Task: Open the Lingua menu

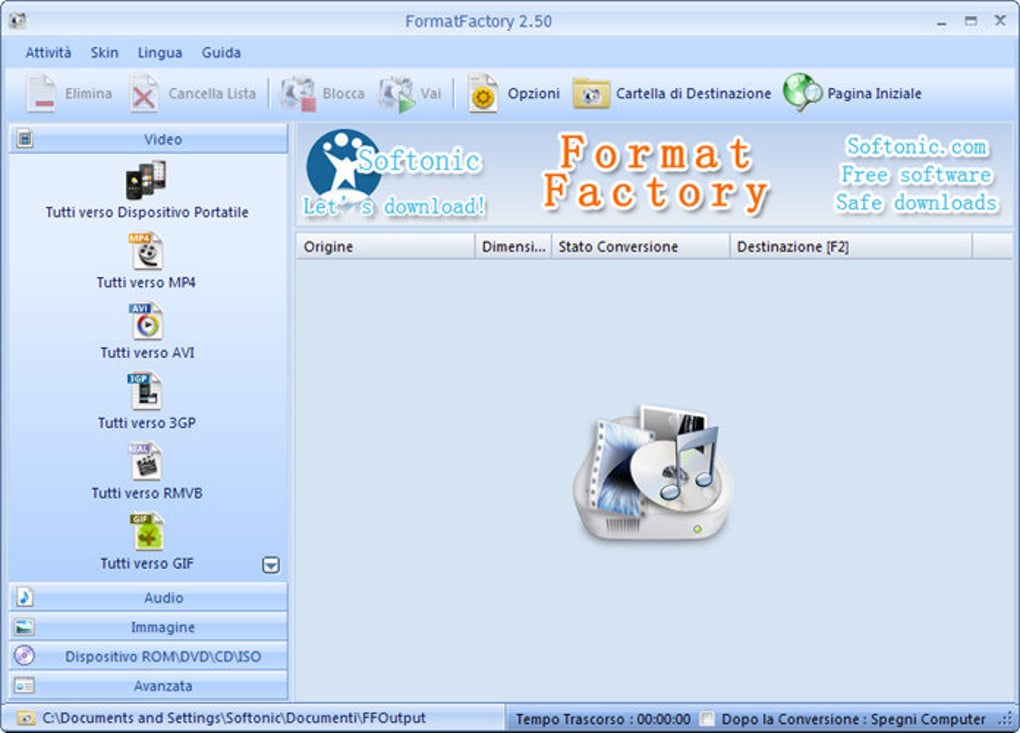Action: coord(160,53)
